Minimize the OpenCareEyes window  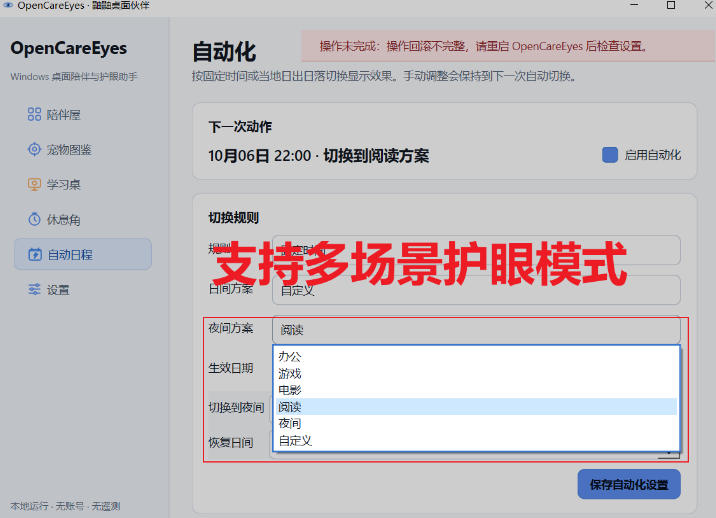click(634, 5)
